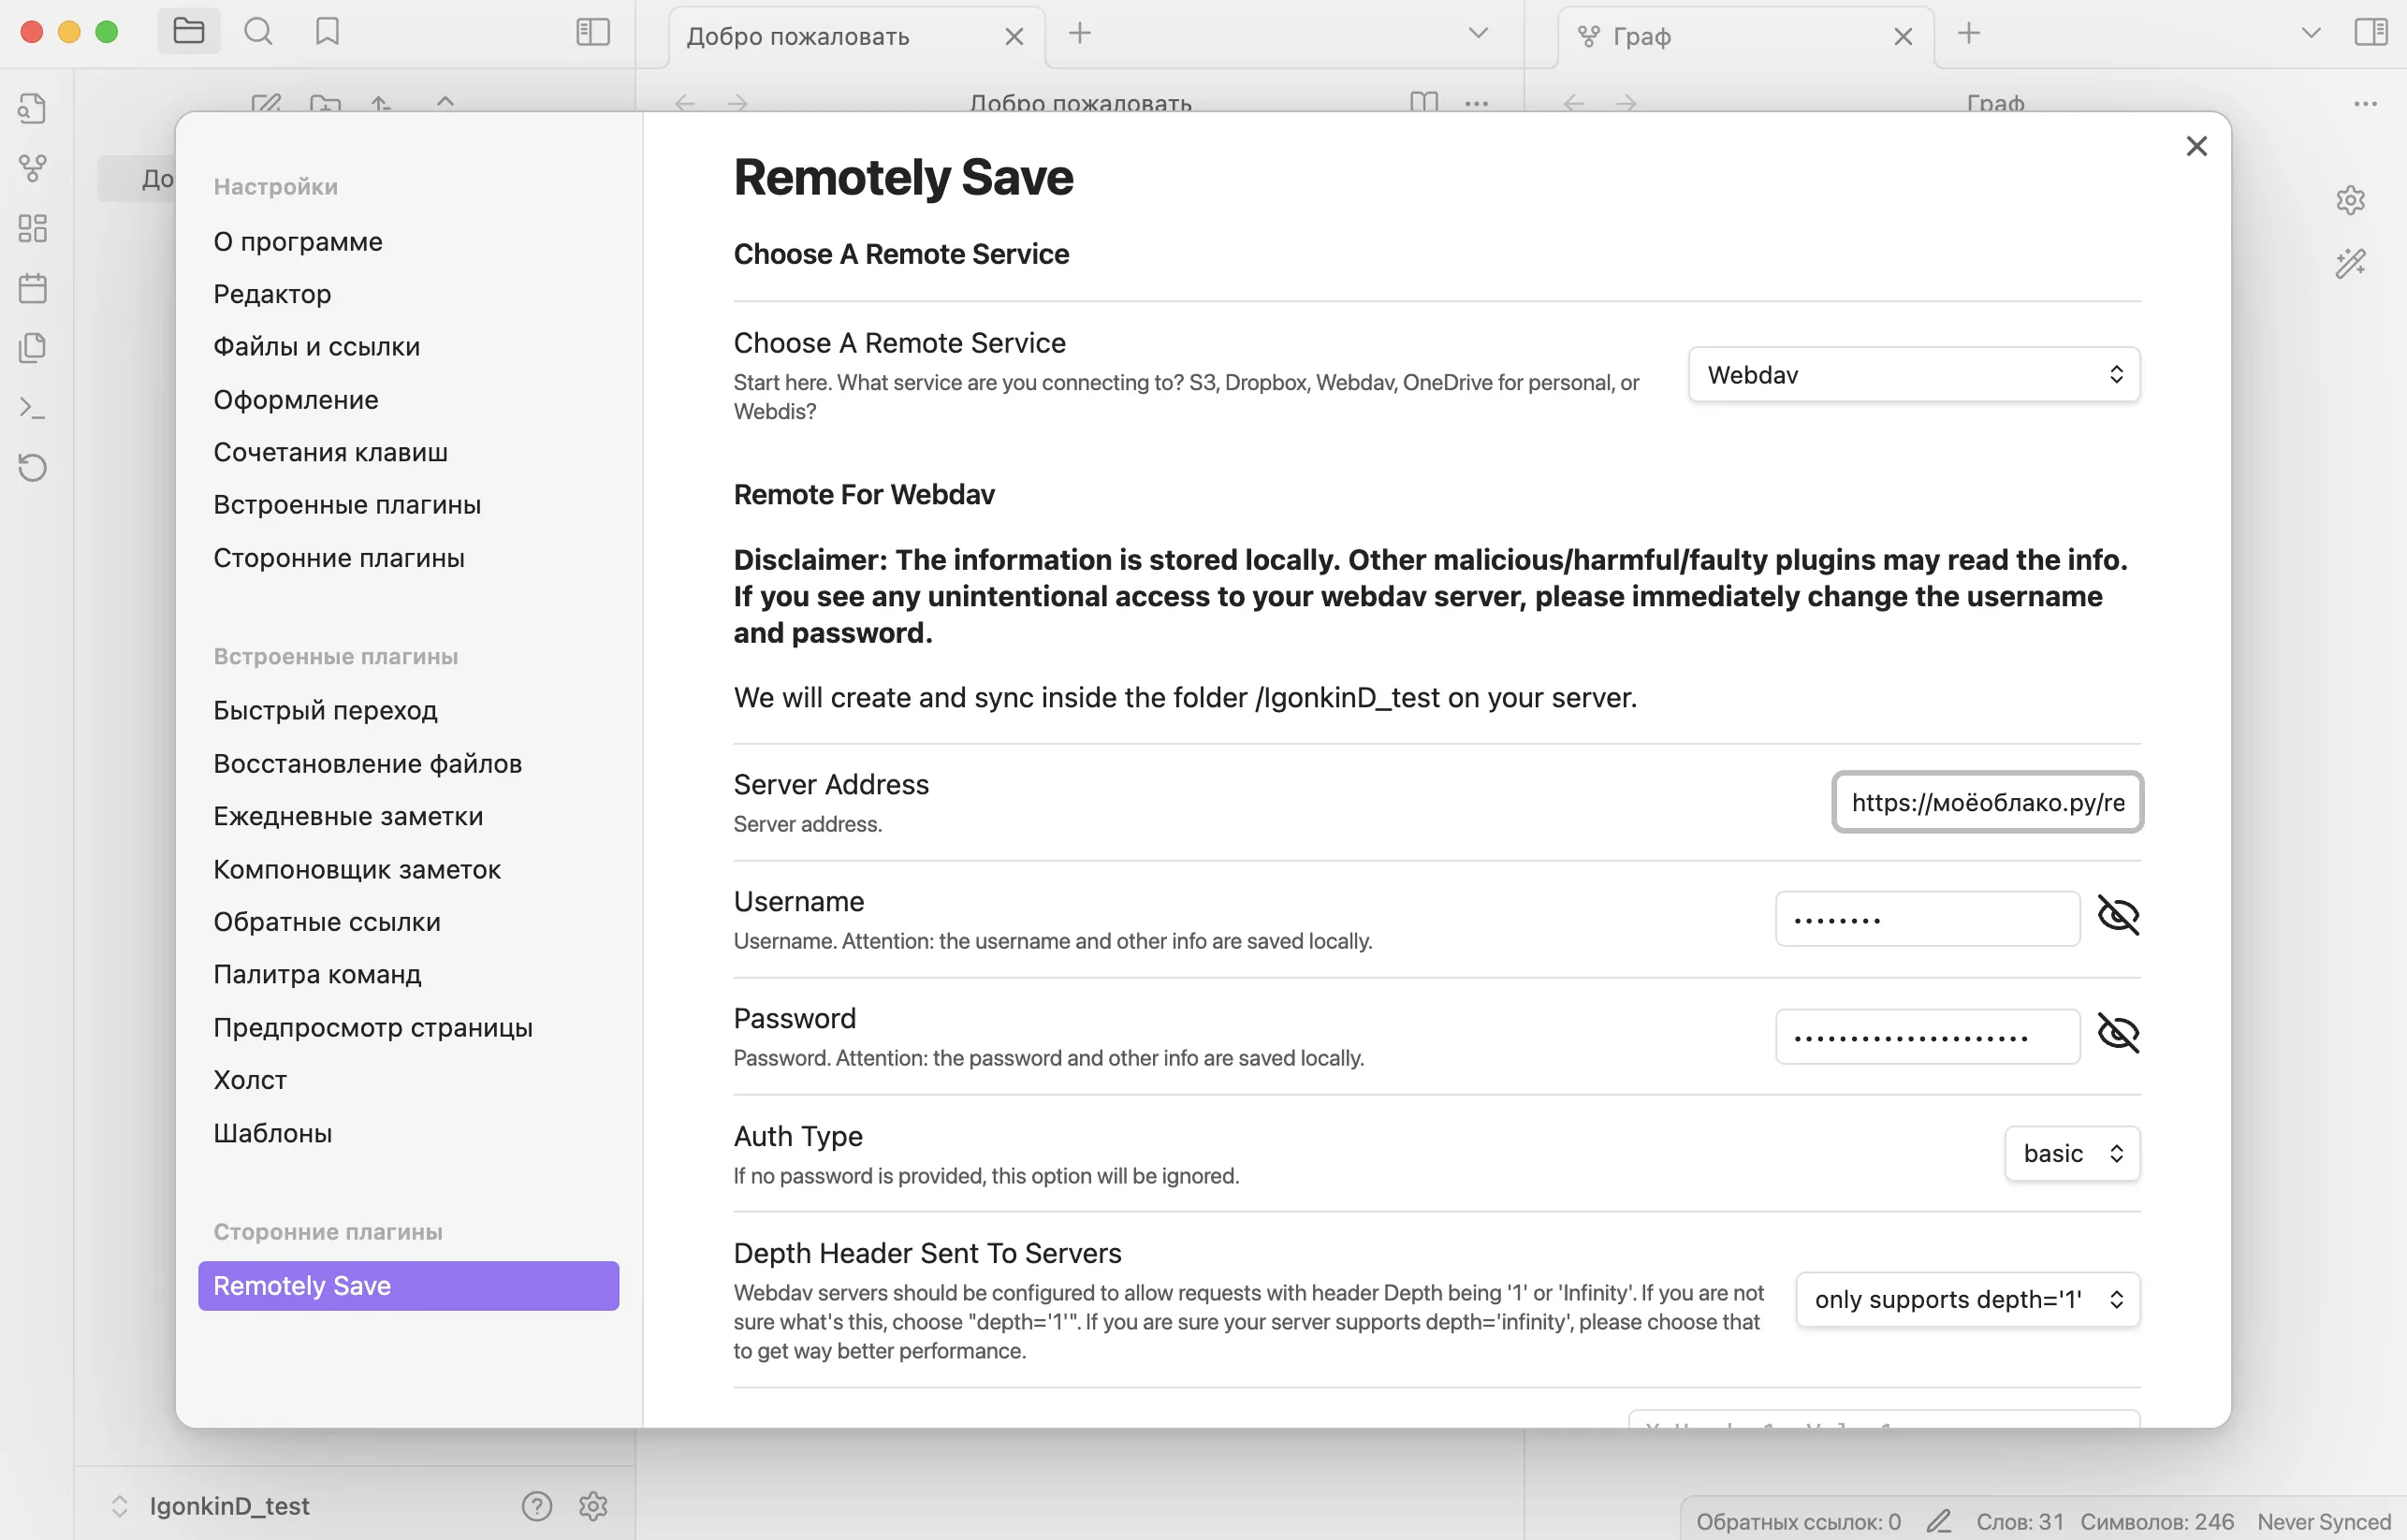The width and height of the screenshot is (2407, 1540).
Task: Open the canvas ribbon icon
Action: 33,228
